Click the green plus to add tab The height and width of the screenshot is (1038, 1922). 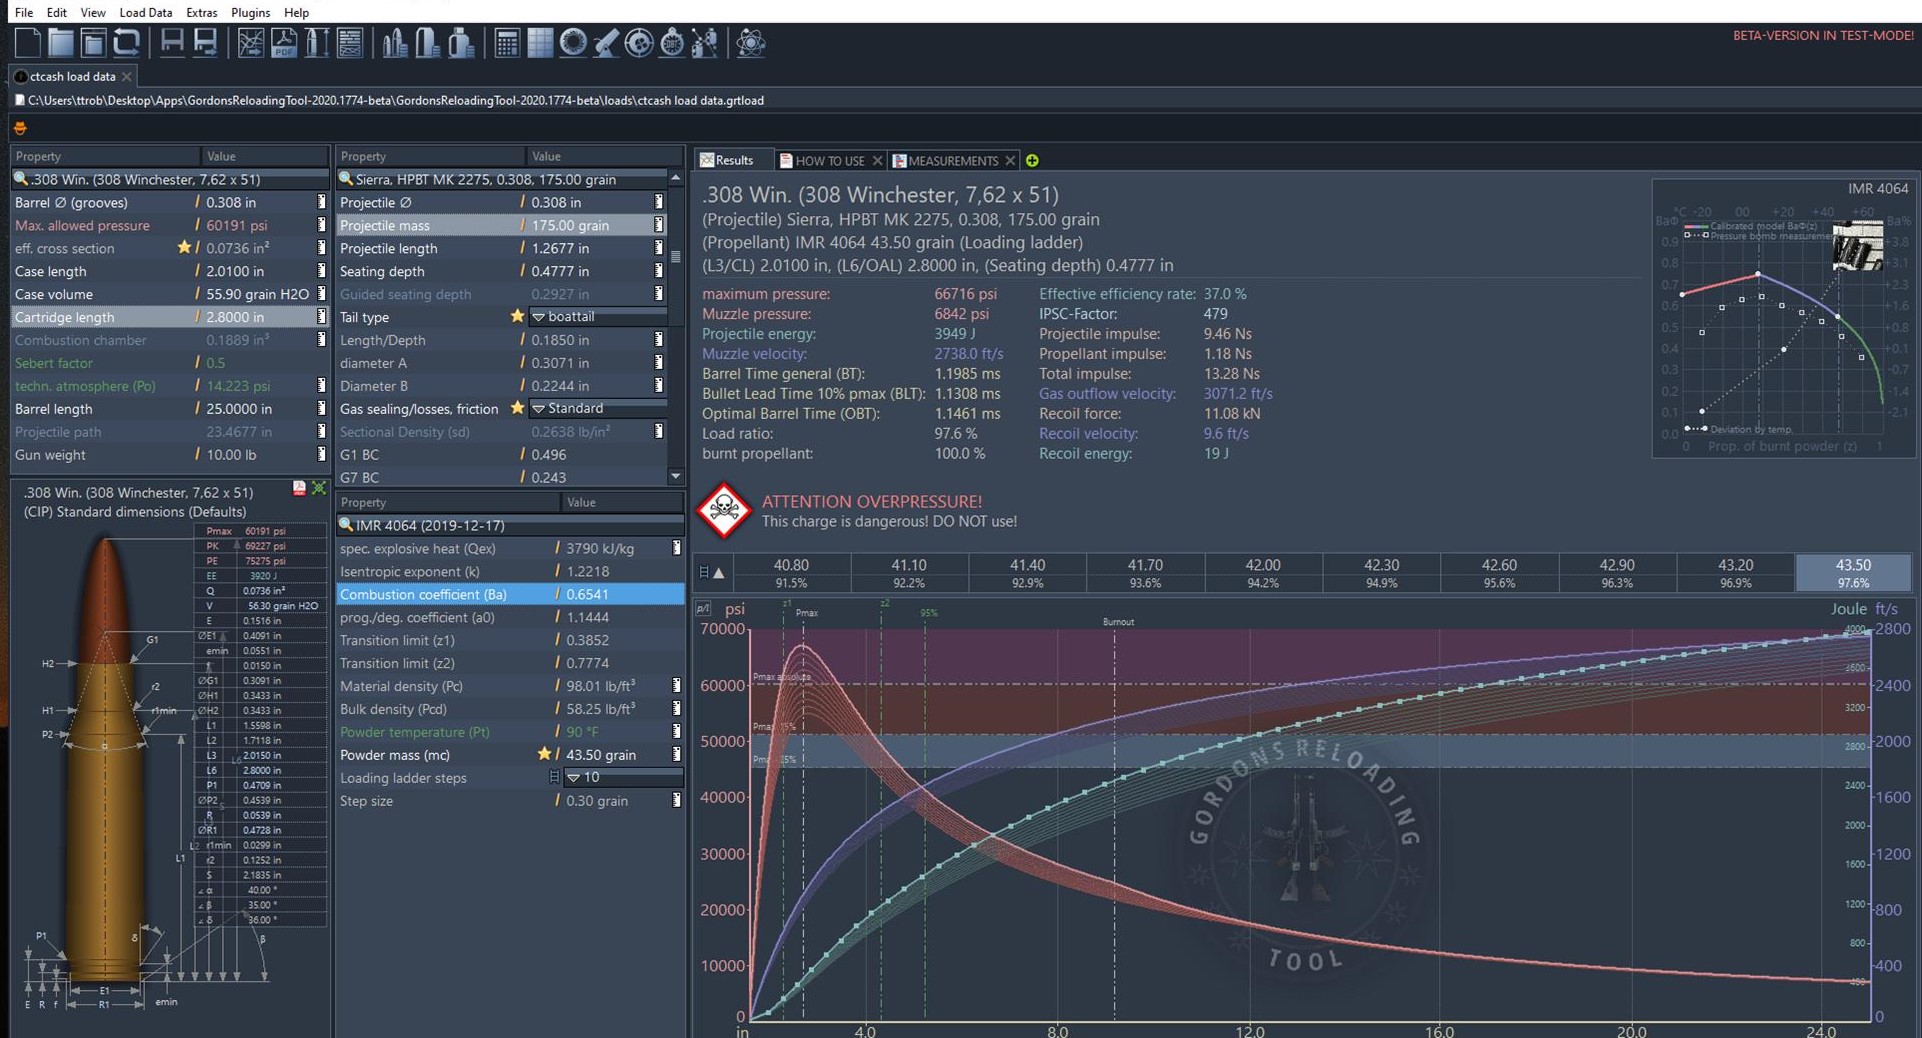pyautogui.click(x=1032, y=160)
